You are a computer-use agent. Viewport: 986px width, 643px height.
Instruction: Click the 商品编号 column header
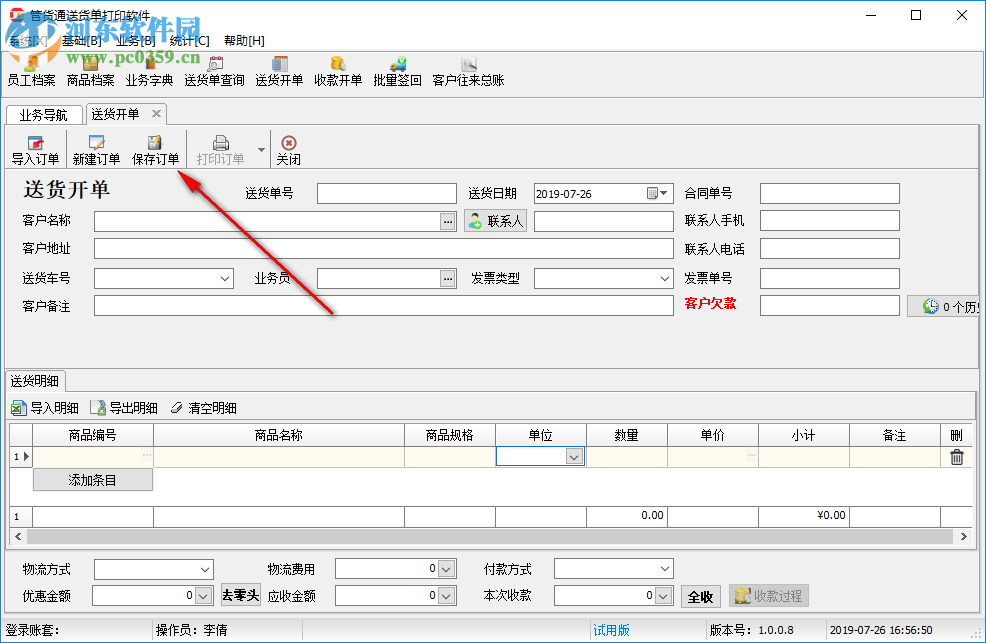point(93,435)
